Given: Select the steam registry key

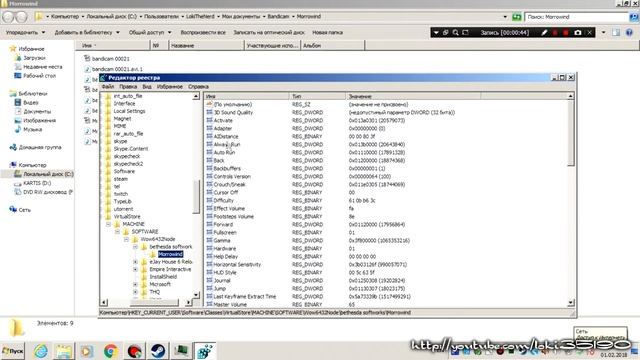Looking at the screenshot, I should [x=121, y=179].
